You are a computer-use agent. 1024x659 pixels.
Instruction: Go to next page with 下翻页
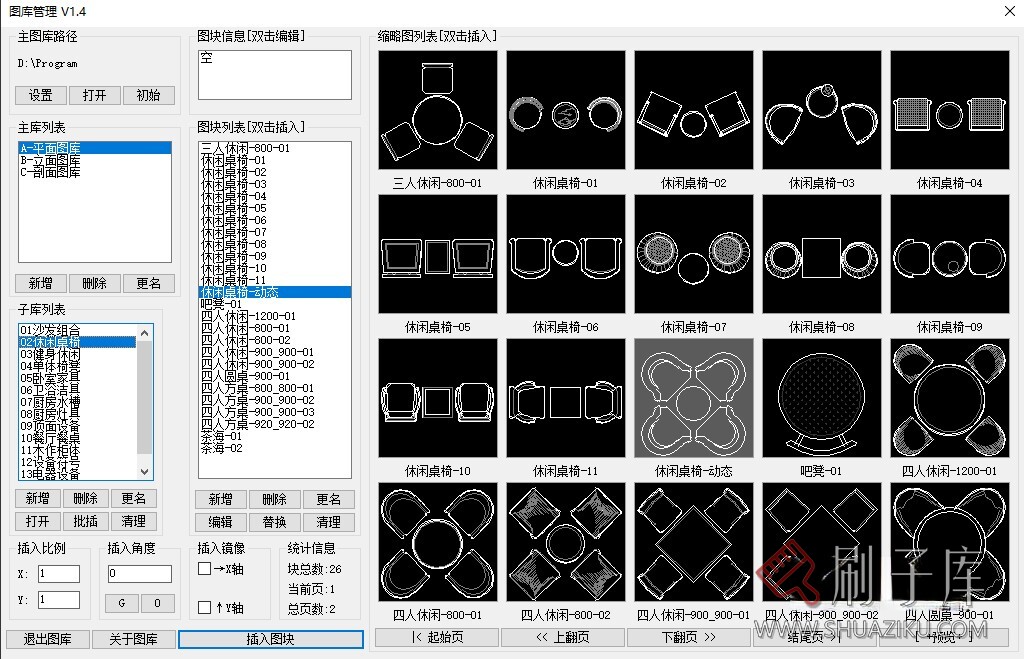click(689, 637)
